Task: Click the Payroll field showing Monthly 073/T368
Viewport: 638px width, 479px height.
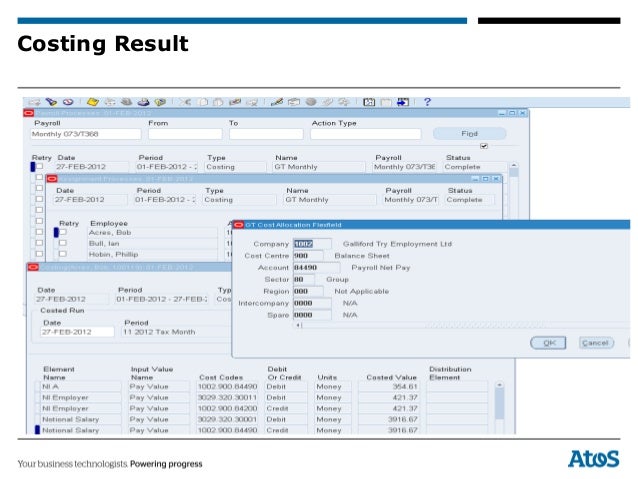Action: click(86, 134)
